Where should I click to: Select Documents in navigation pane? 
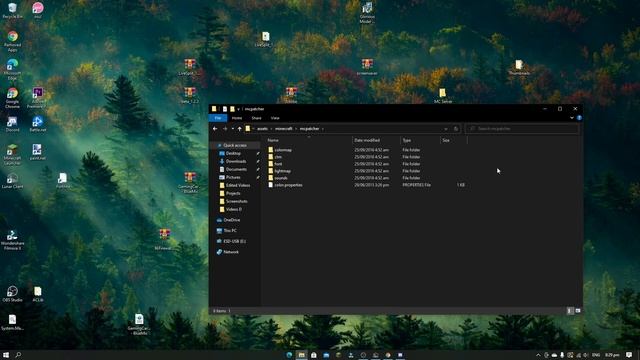236,169
